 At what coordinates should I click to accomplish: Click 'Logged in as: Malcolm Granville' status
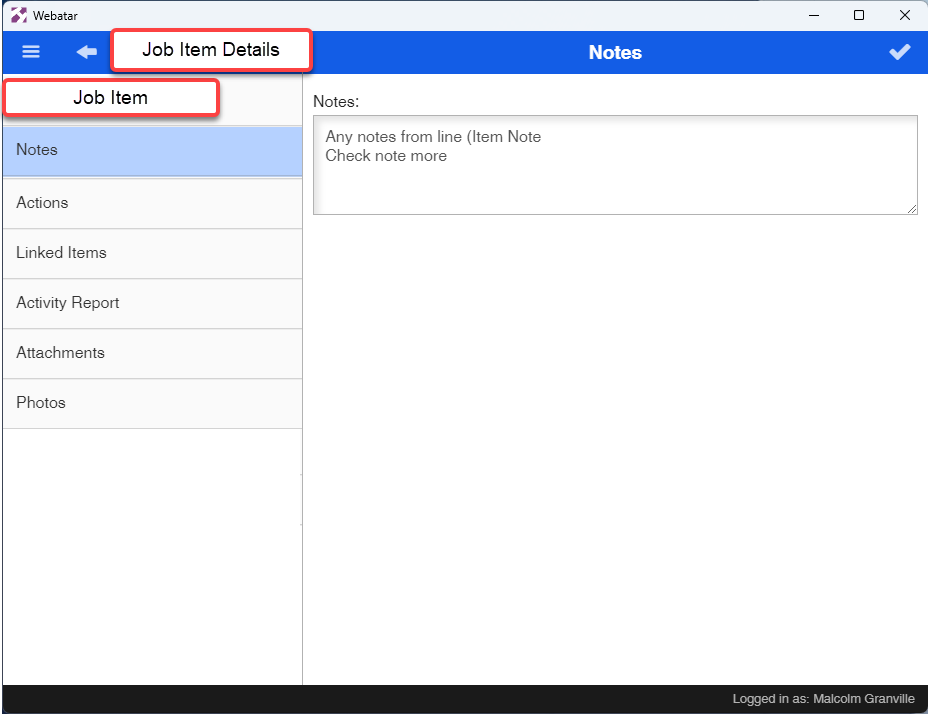[x=823, y=699]
